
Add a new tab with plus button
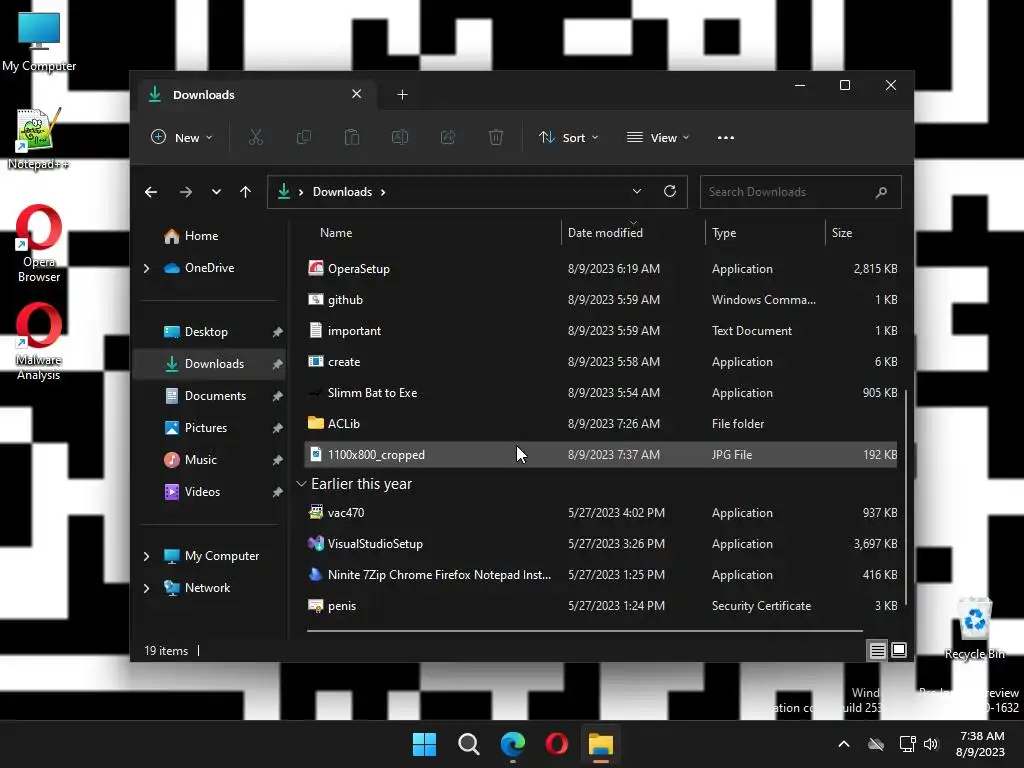pos(402,95)
